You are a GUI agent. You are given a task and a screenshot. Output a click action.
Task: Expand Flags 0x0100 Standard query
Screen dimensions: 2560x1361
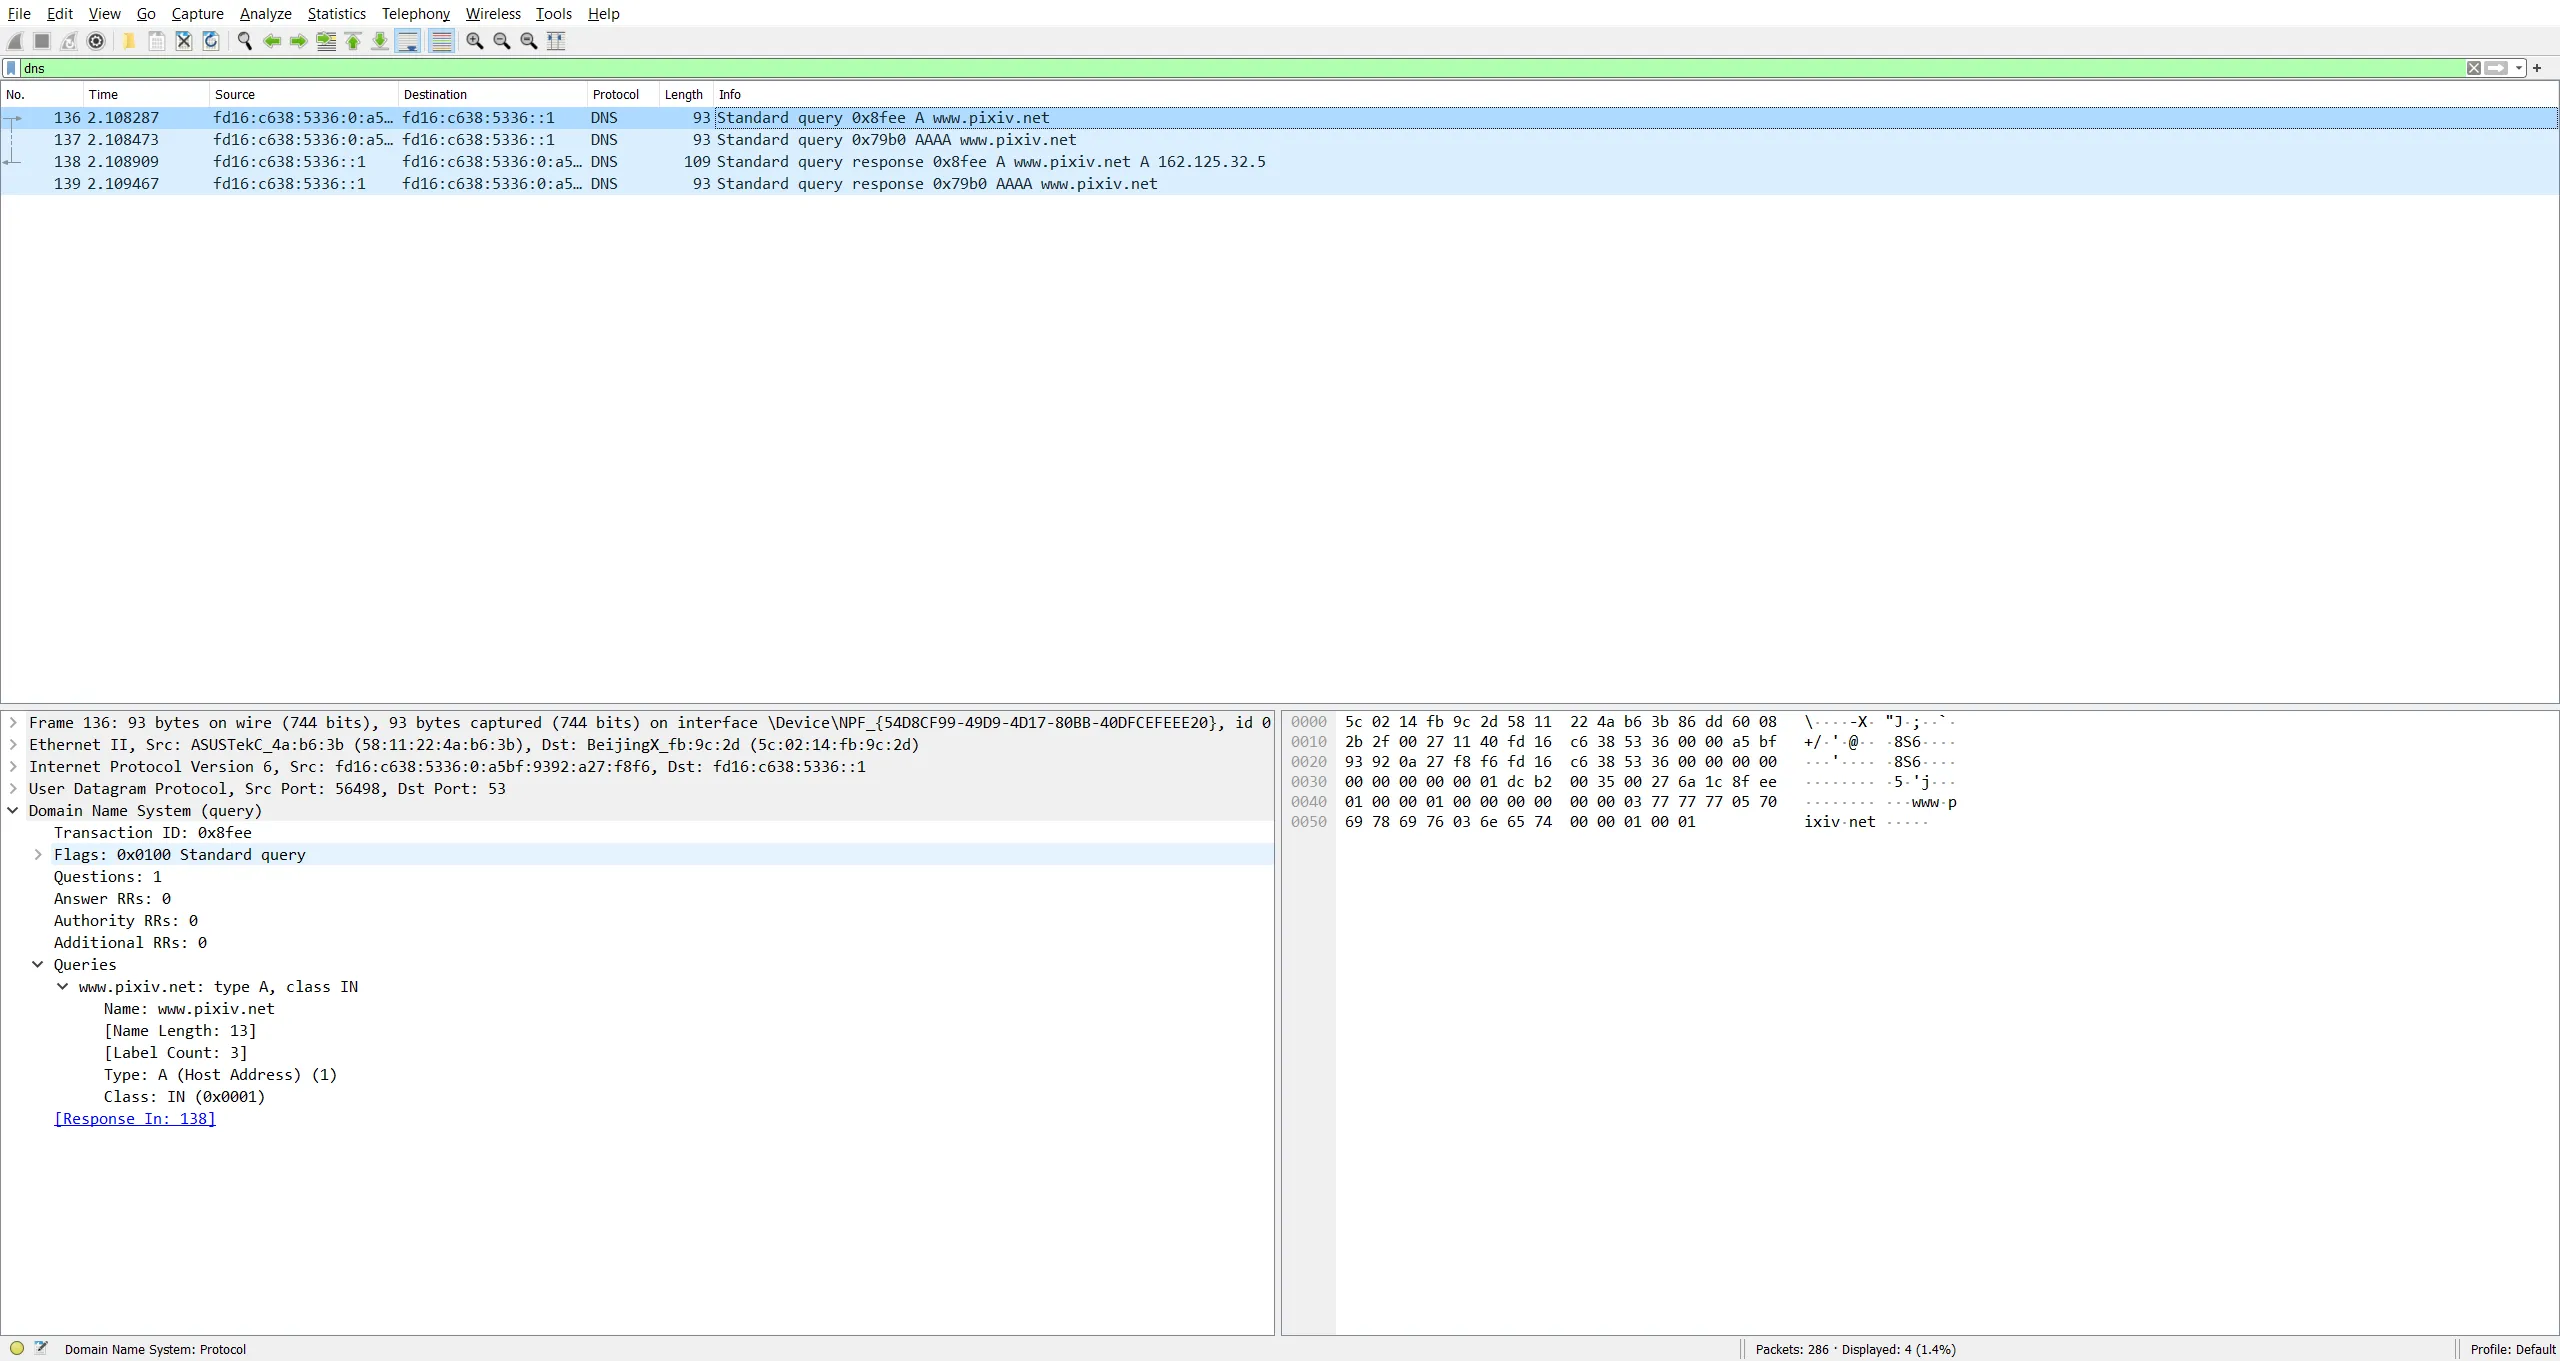38,854
